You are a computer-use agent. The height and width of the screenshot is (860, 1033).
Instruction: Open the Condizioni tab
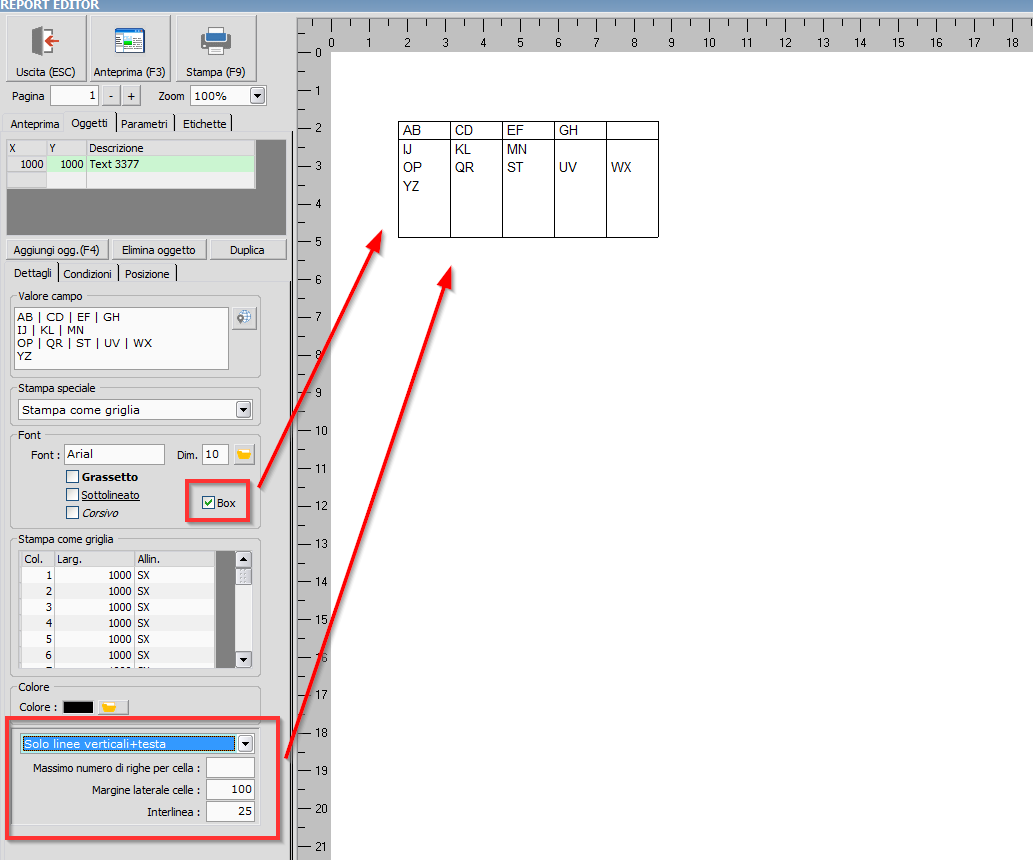pyautogui.click(x=88, y=274)
